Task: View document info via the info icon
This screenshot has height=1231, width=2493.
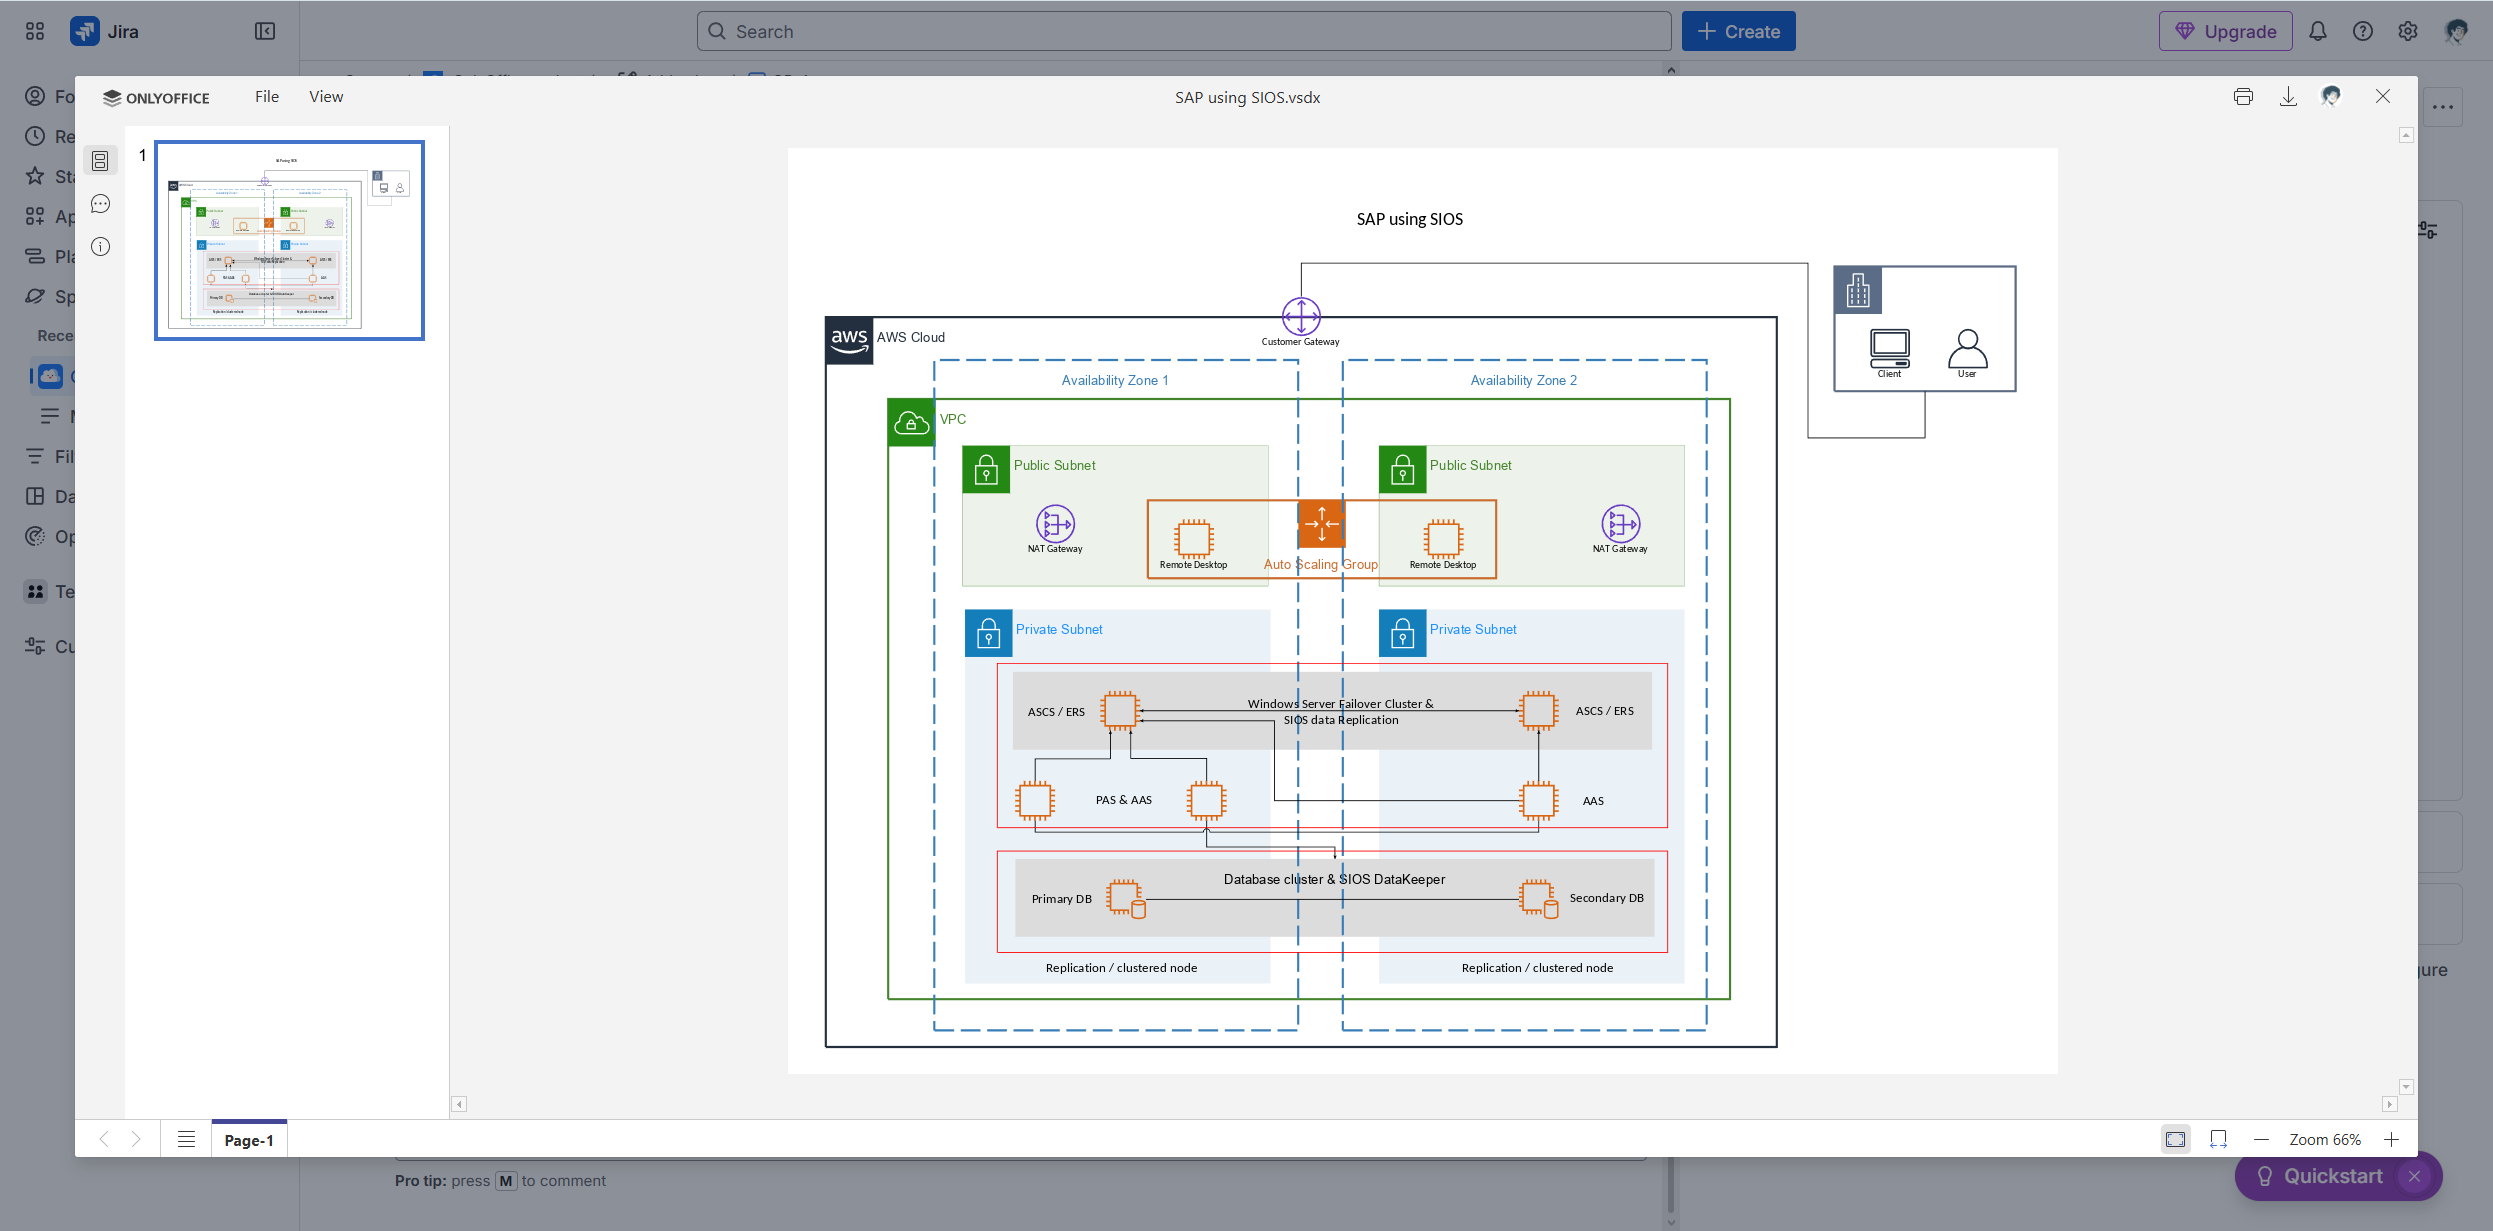Action: tap(100, 246)
